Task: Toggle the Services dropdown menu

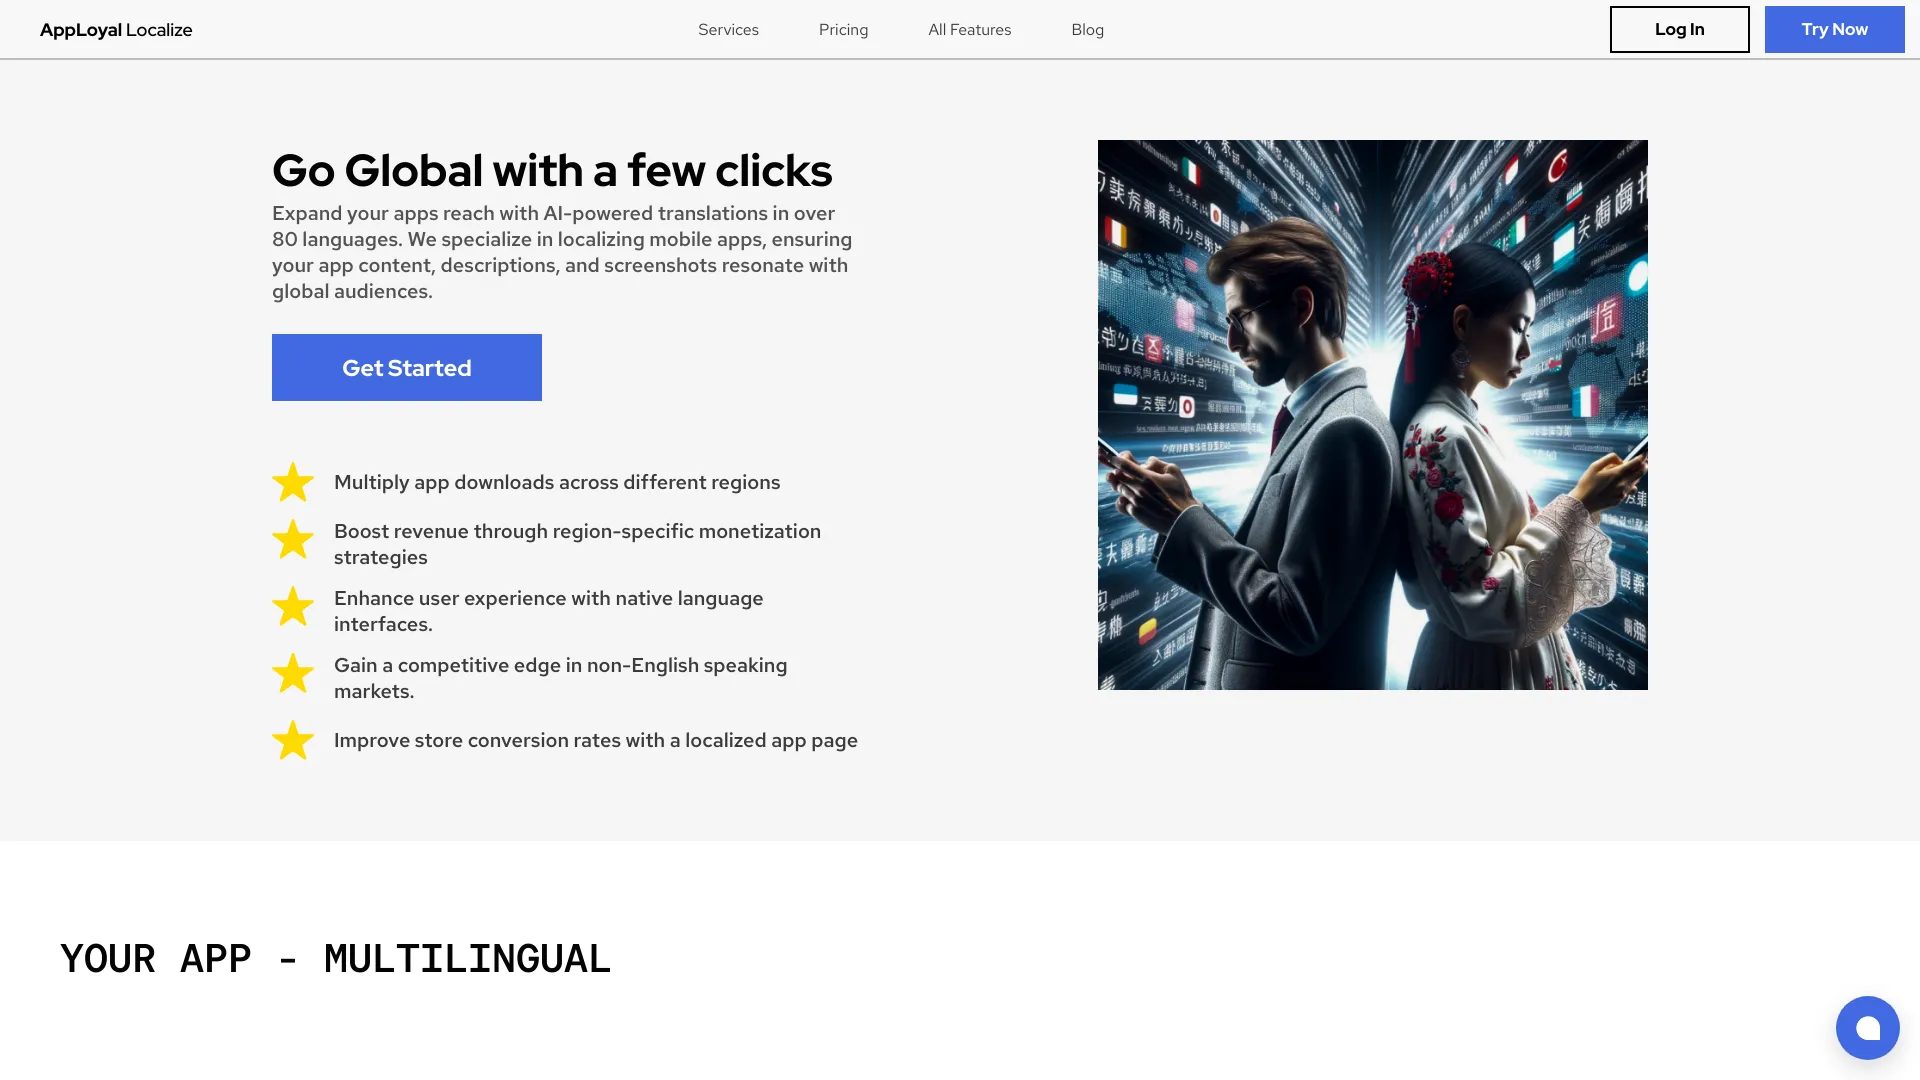Action: click(728, 29)
